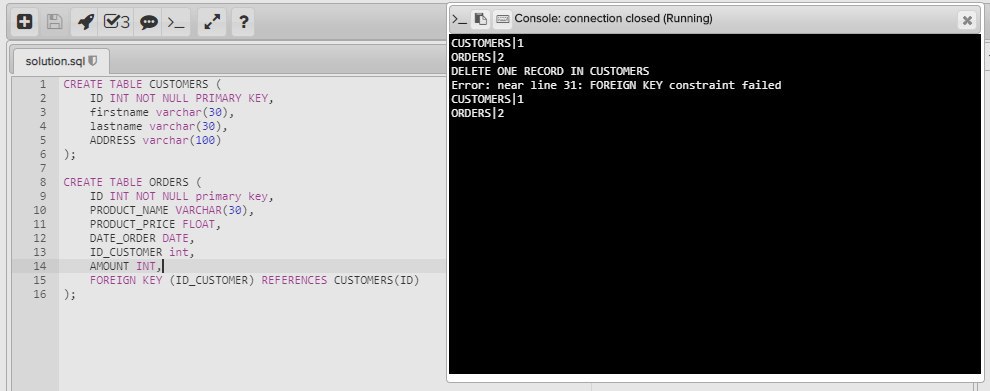The height and width of the screenshot is (391, 990).
Task: Click the first 'CUSTOMERS|1' console output line
Action: point(487,43)
